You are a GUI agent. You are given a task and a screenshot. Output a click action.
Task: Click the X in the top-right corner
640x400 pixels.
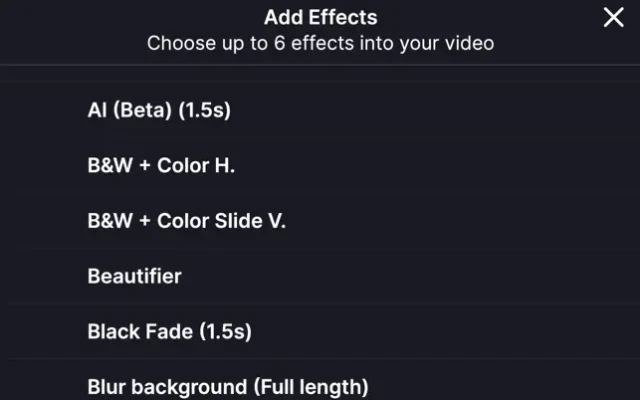[613, 17]
